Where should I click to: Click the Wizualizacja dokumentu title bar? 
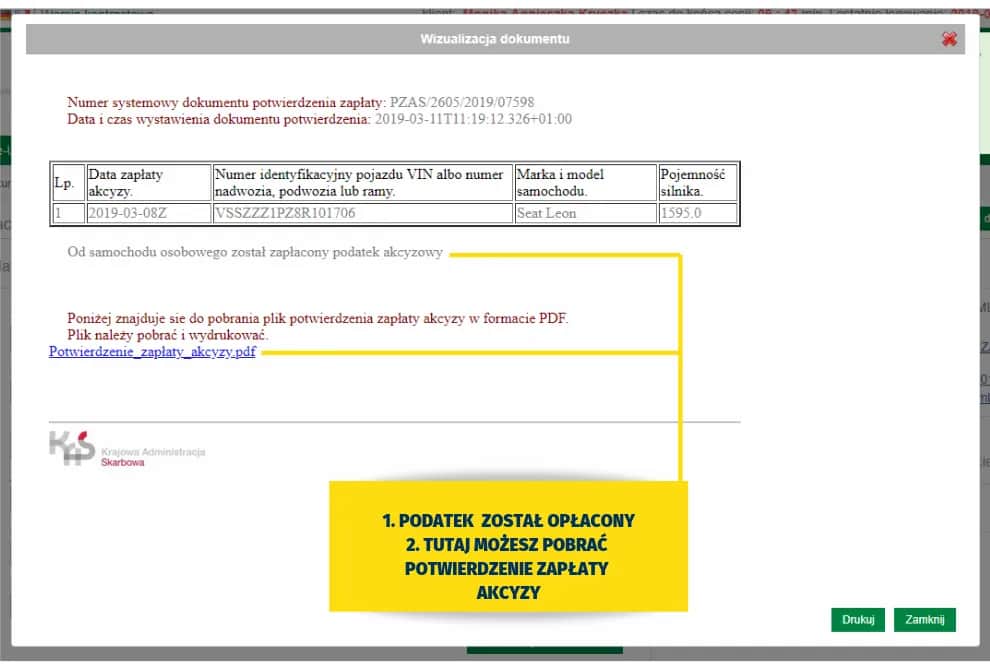pyautogui.click(x=494, y=39)
